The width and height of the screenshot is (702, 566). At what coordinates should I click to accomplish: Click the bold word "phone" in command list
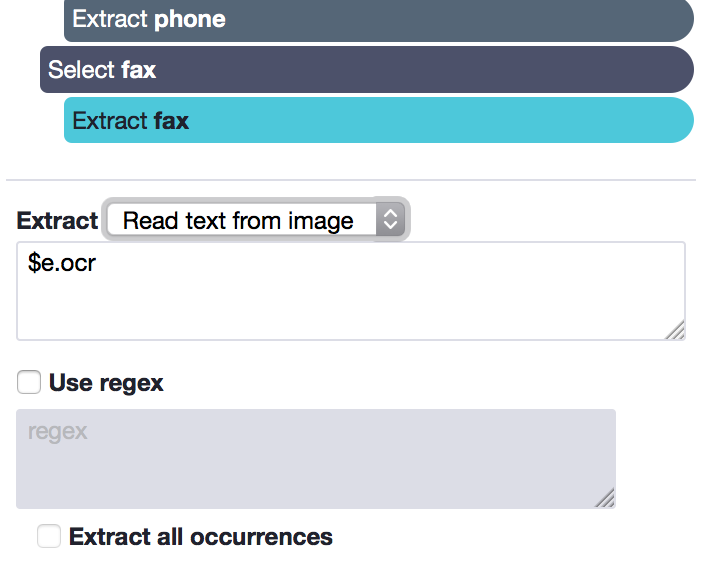click(189, 19)
